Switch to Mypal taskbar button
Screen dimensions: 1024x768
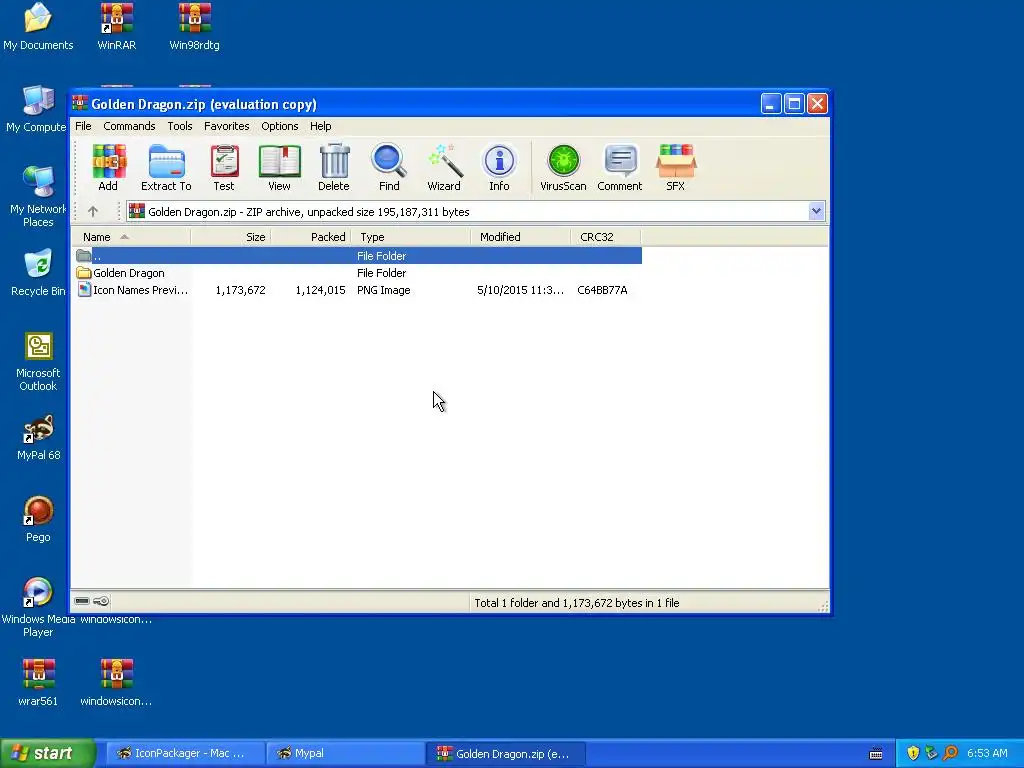(x=345, y=753)
